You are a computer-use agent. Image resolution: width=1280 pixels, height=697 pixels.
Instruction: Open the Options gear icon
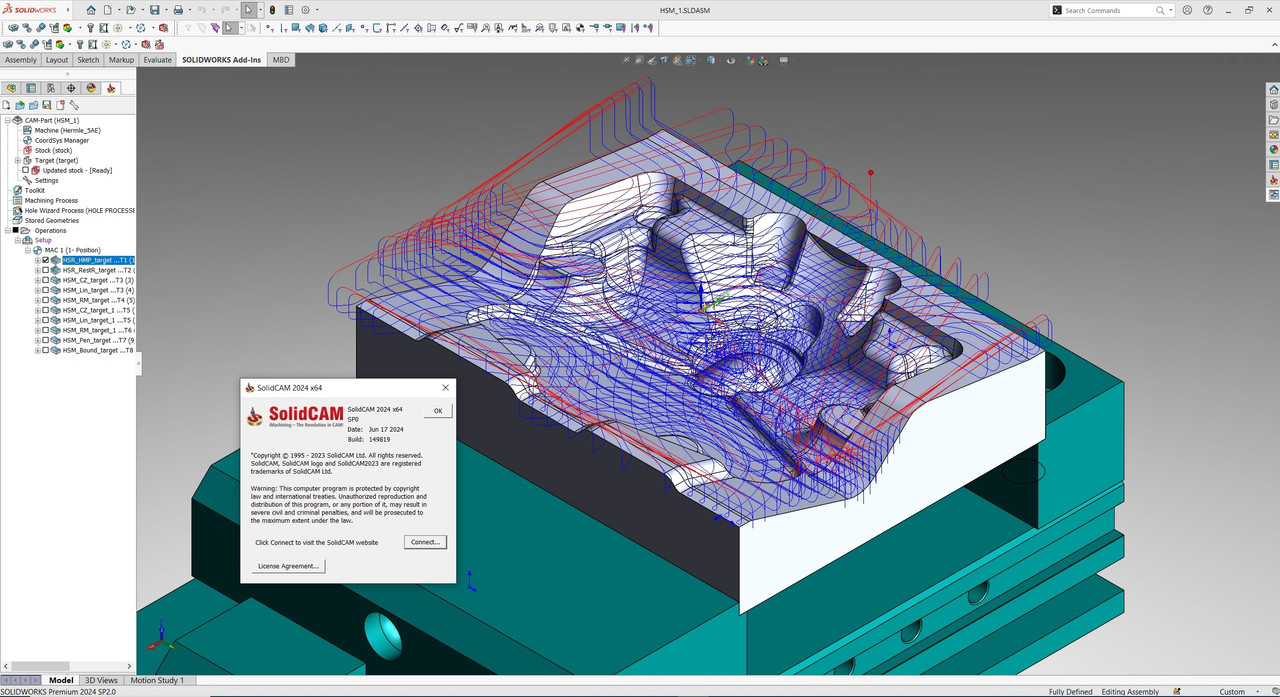(305, 10)
